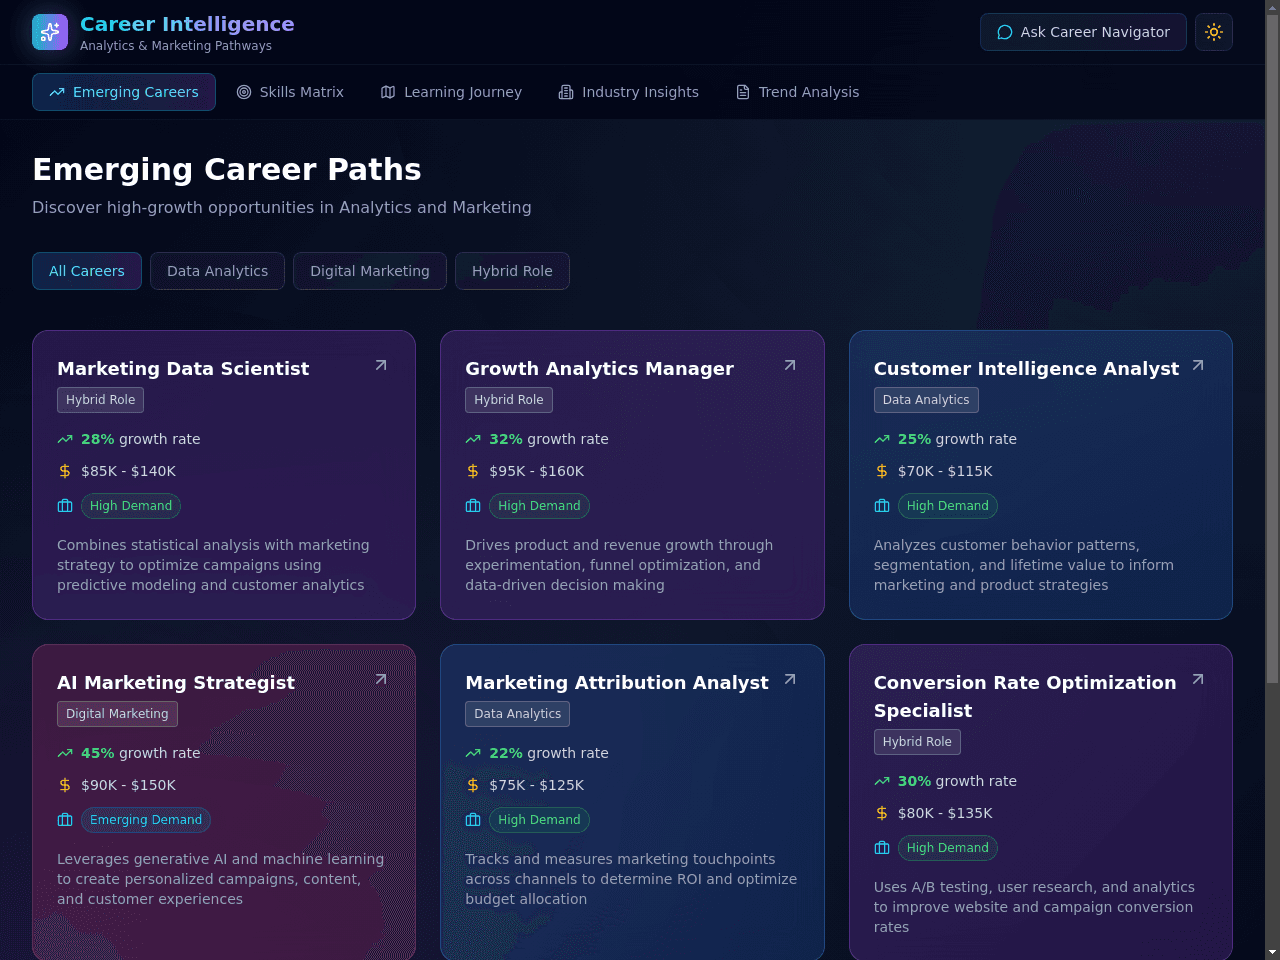1280x960 pixels.
Task: Click High Demand badge on Marketing Data Scientist
Action: coord(131,506)
